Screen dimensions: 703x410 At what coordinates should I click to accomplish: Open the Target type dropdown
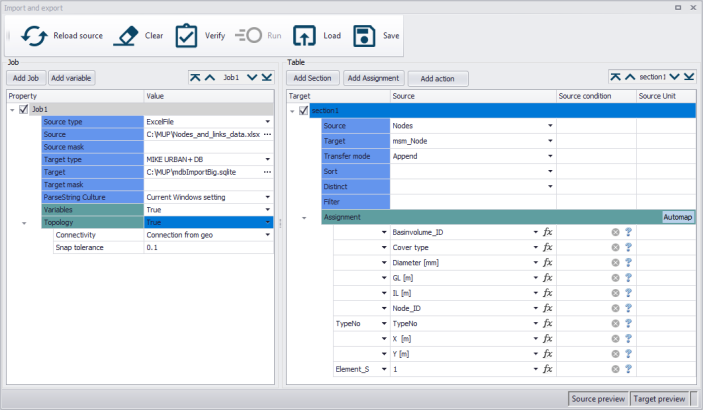(268, 159)
